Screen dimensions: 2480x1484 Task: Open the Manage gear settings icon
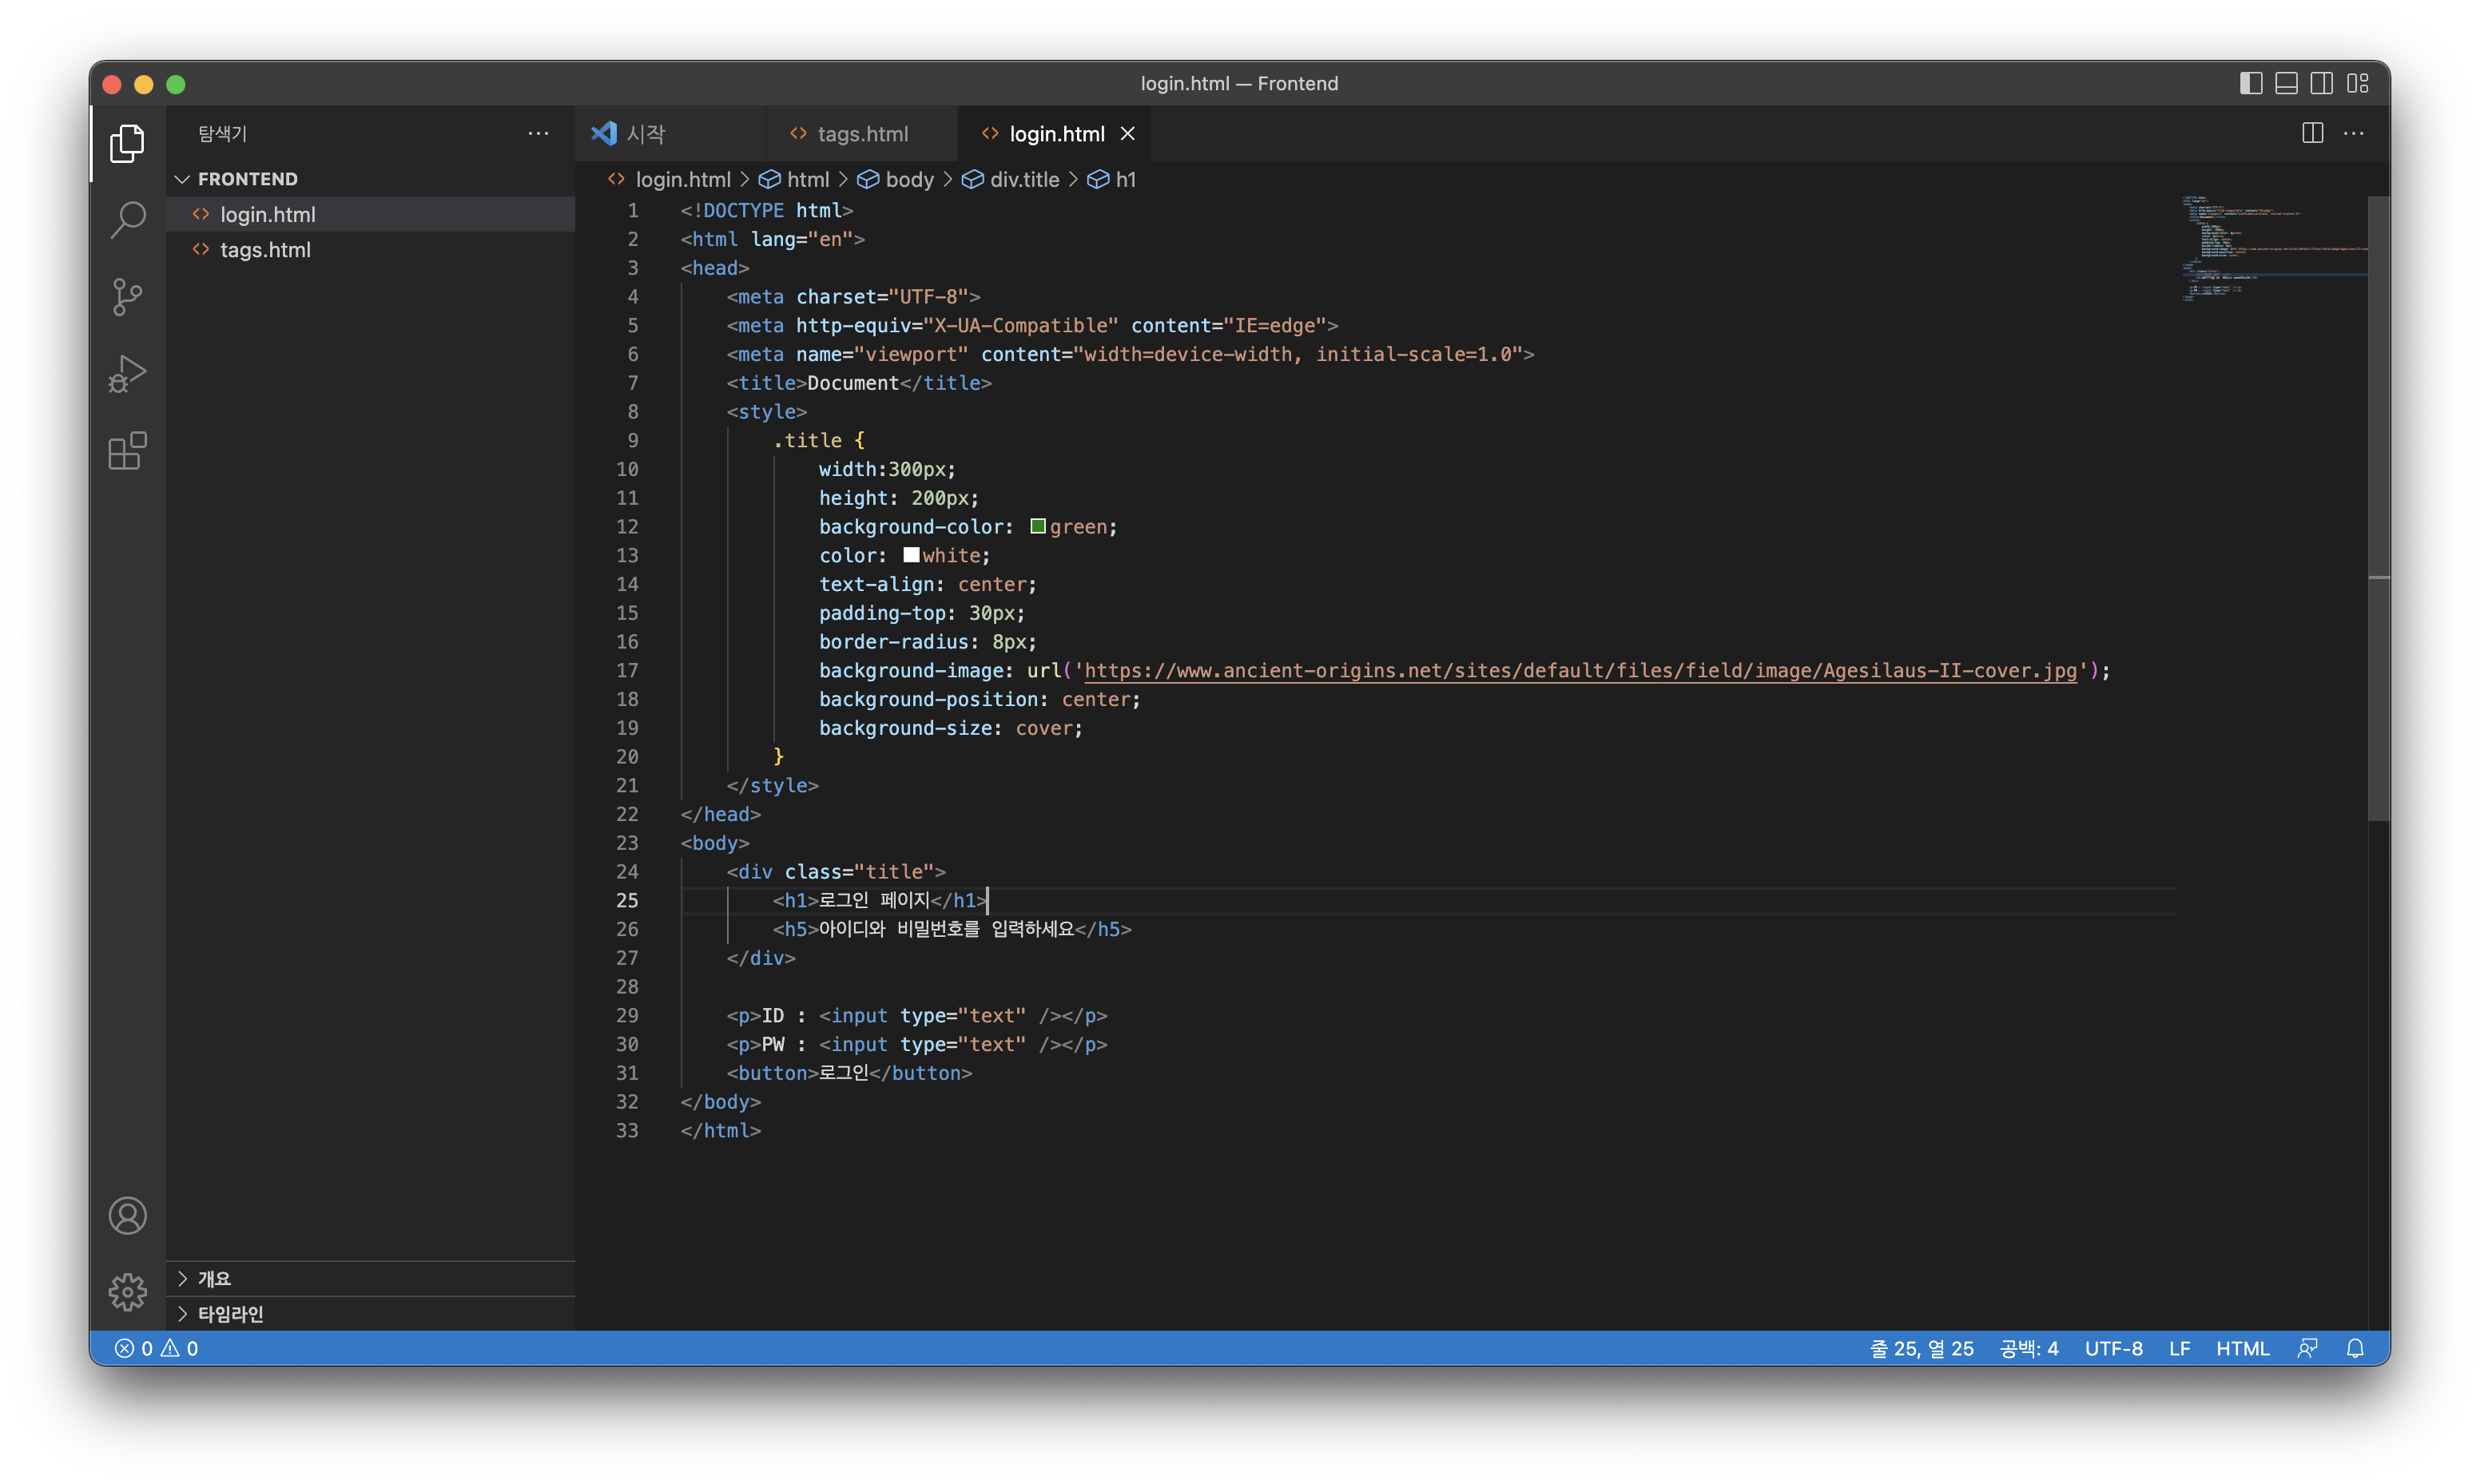(x=127, y=1292)
